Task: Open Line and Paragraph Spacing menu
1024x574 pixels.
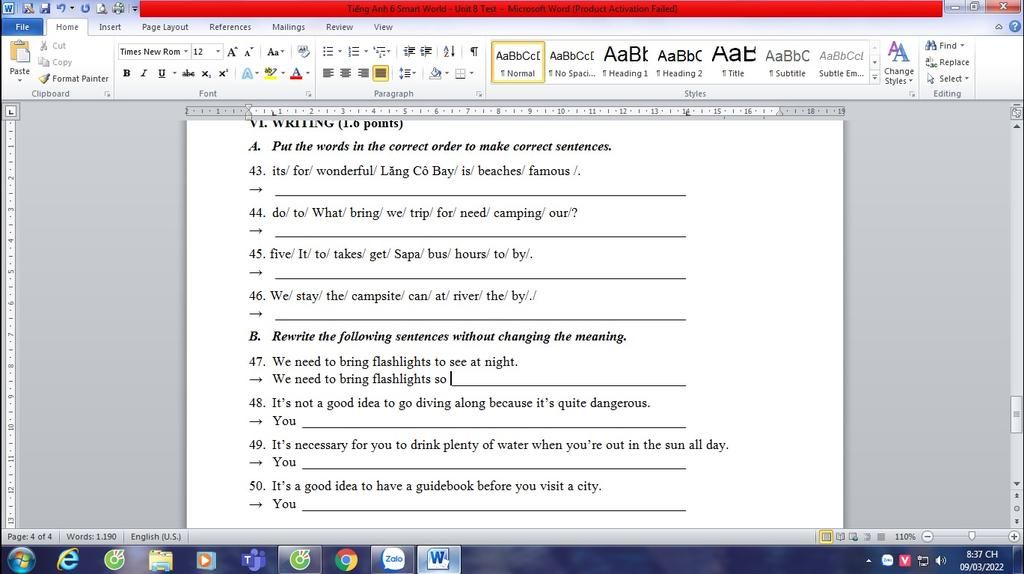Action: [408, 73]
